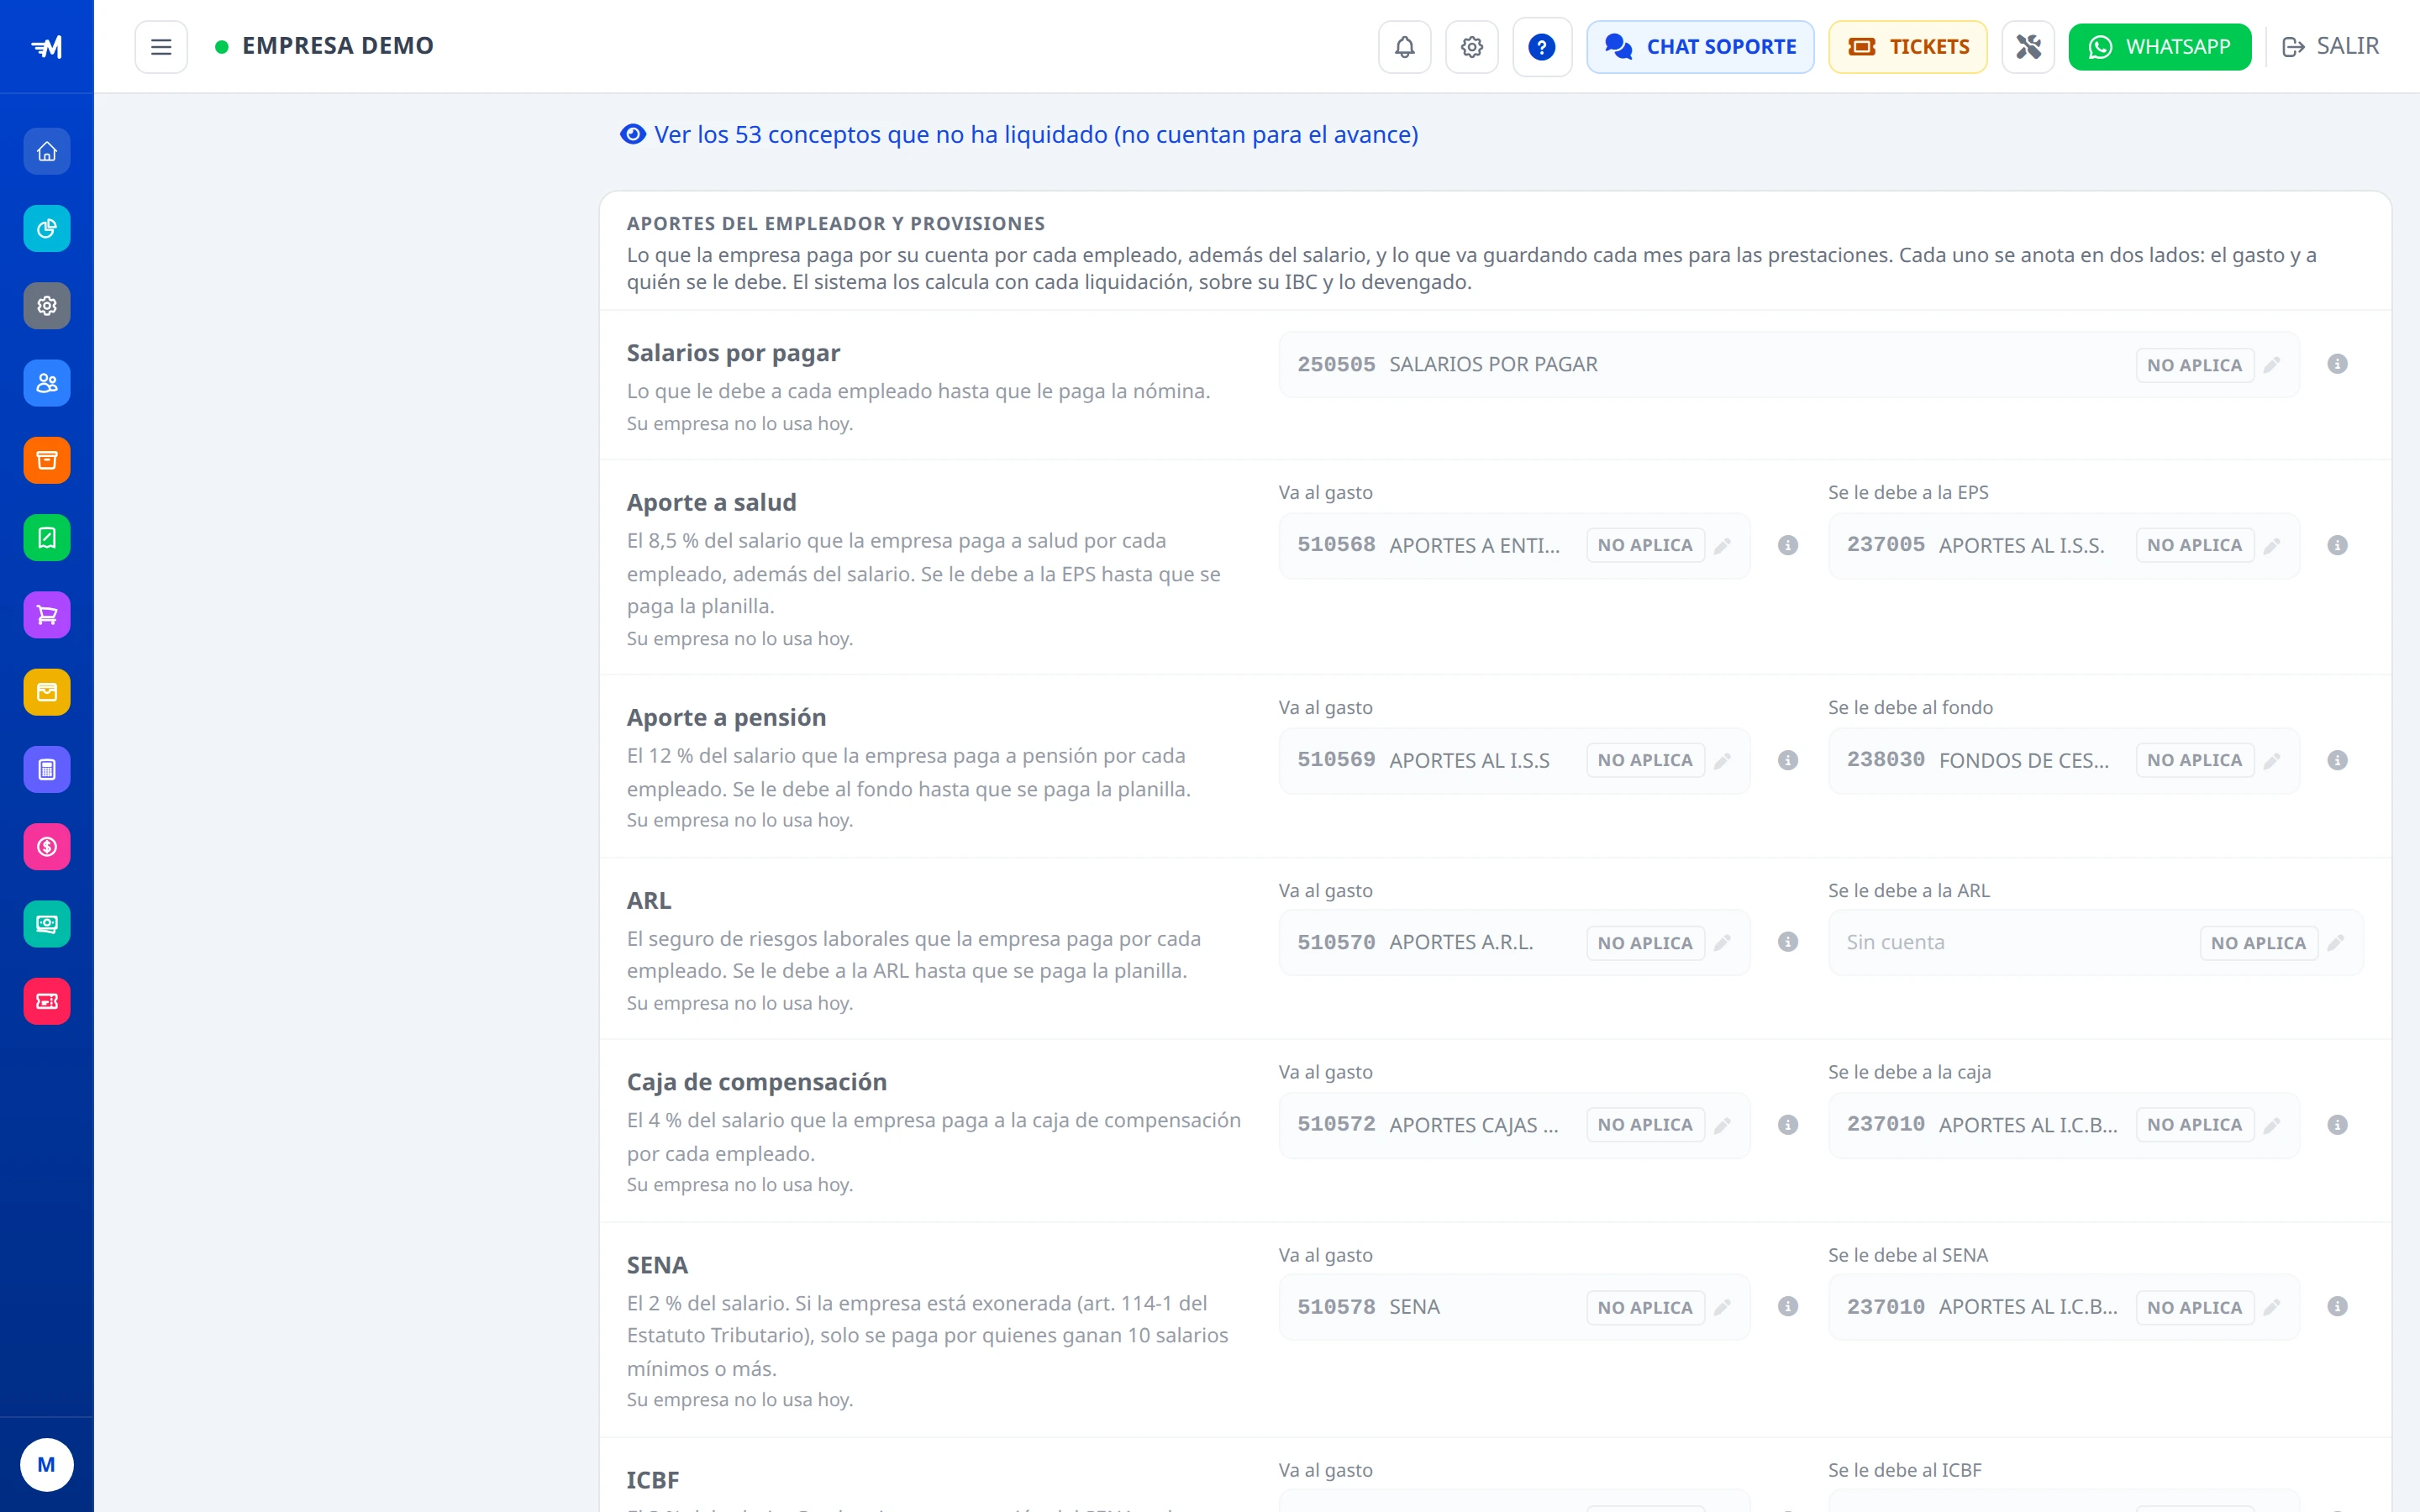Click Salir to log out

pos(2330,47)
